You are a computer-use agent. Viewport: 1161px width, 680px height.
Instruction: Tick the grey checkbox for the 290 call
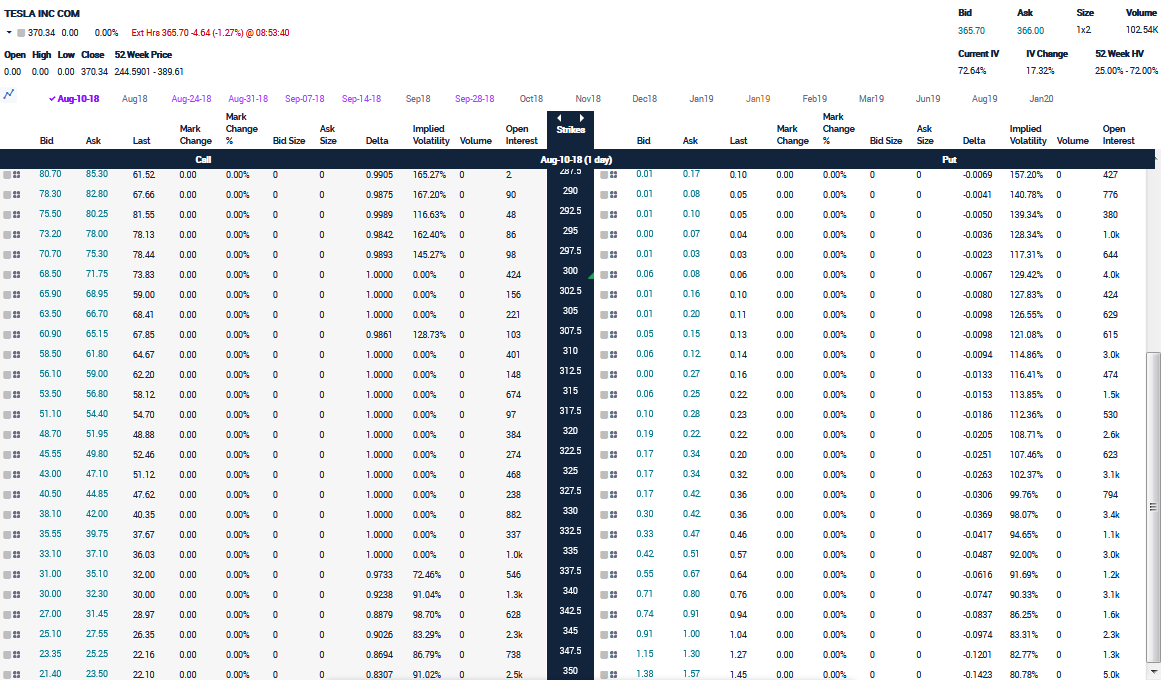point(7,195)
